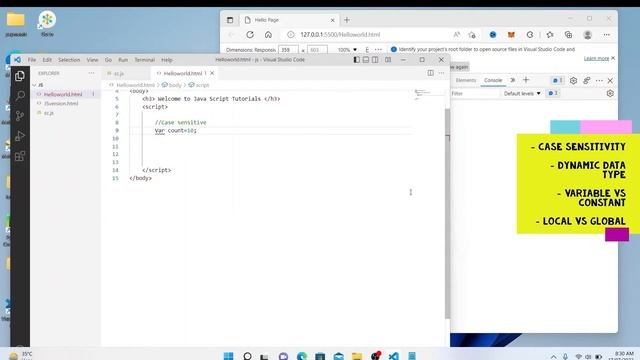Open MetaMask fox extension in Edge

tap(511, 35)
